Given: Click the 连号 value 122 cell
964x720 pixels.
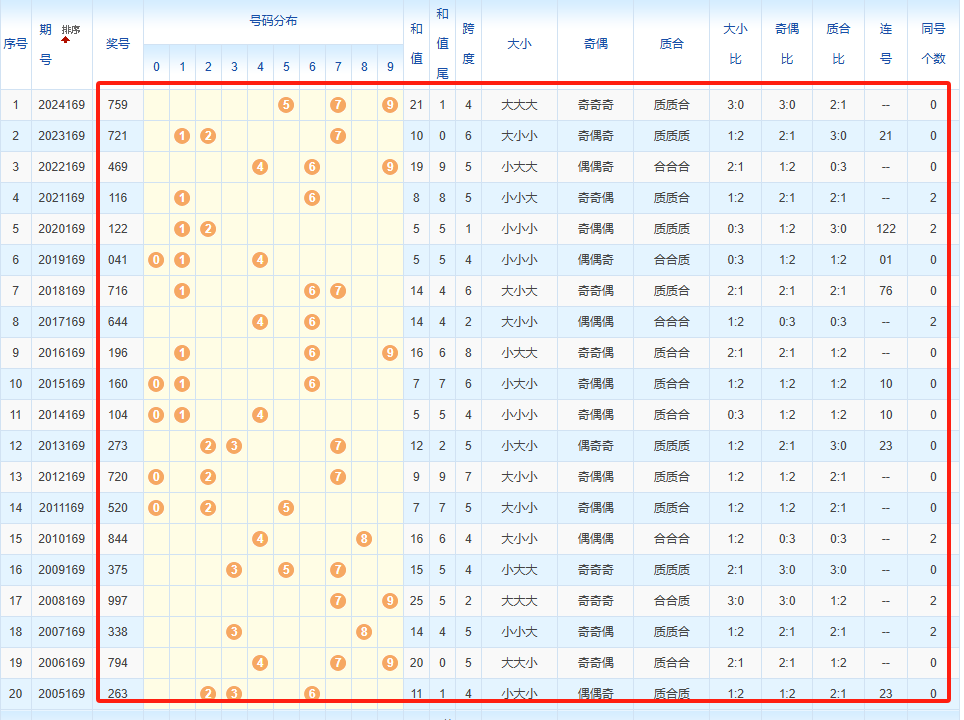Looking at the screenshot, I should [885, 229].
